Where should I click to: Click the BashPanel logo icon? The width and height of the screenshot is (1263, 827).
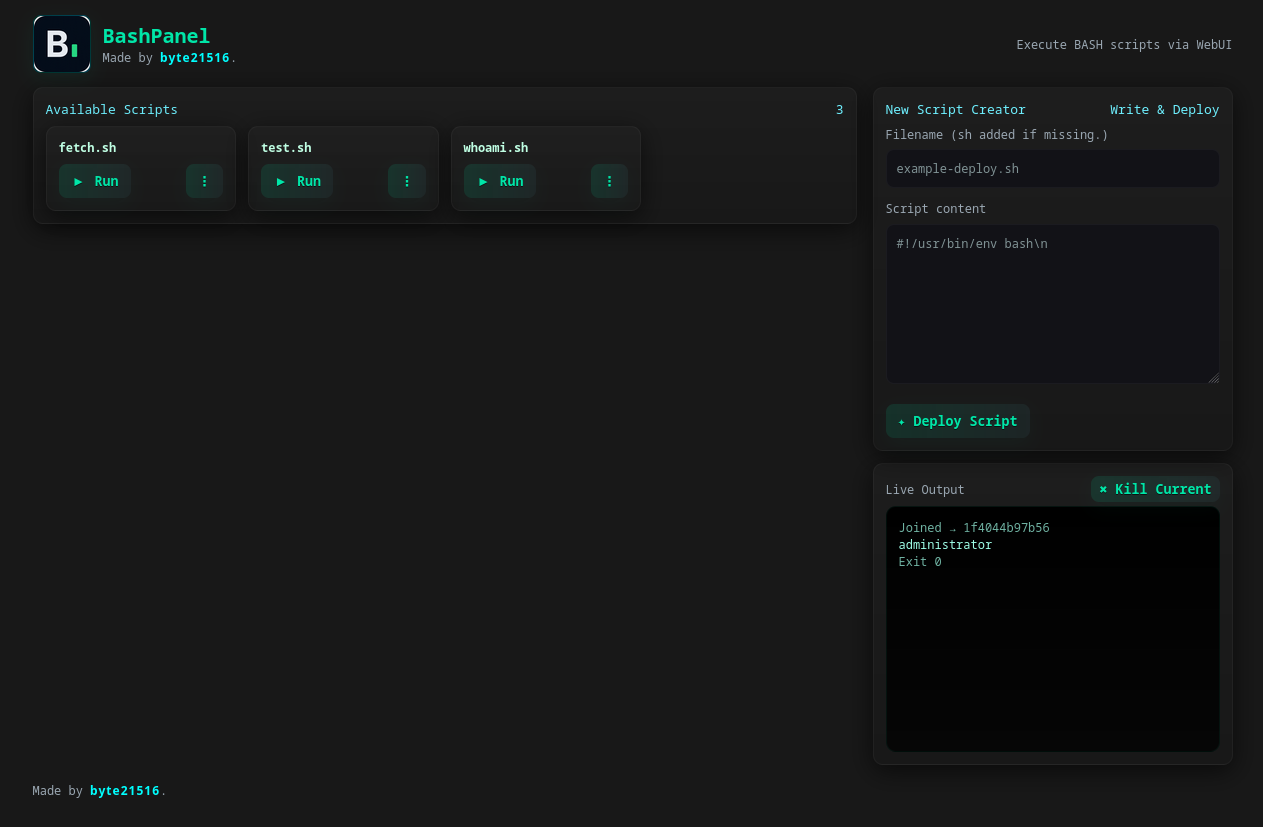[62, 44]
